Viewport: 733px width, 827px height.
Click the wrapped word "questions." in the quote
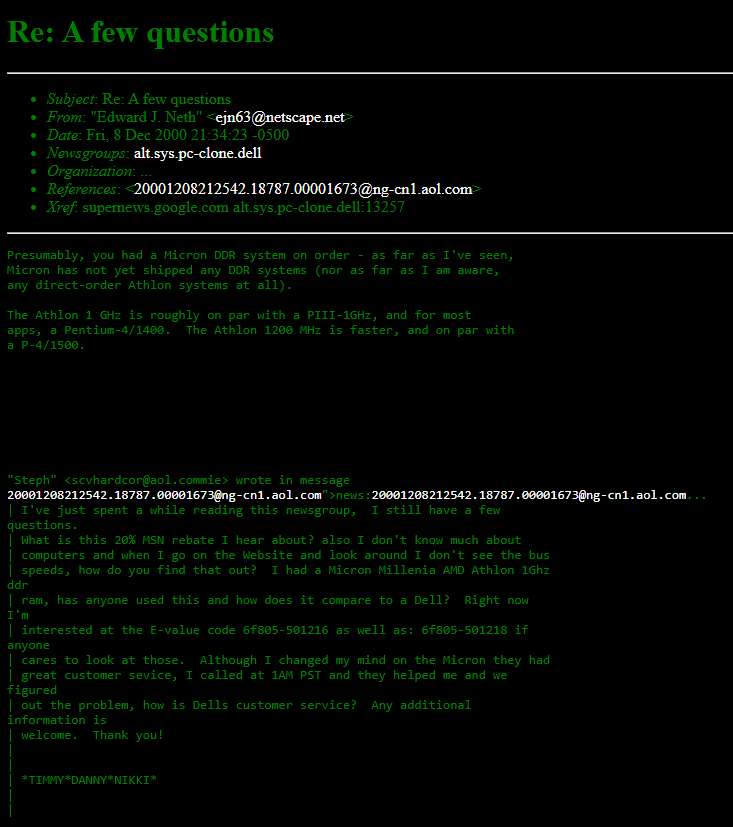[x=42, y=525]
